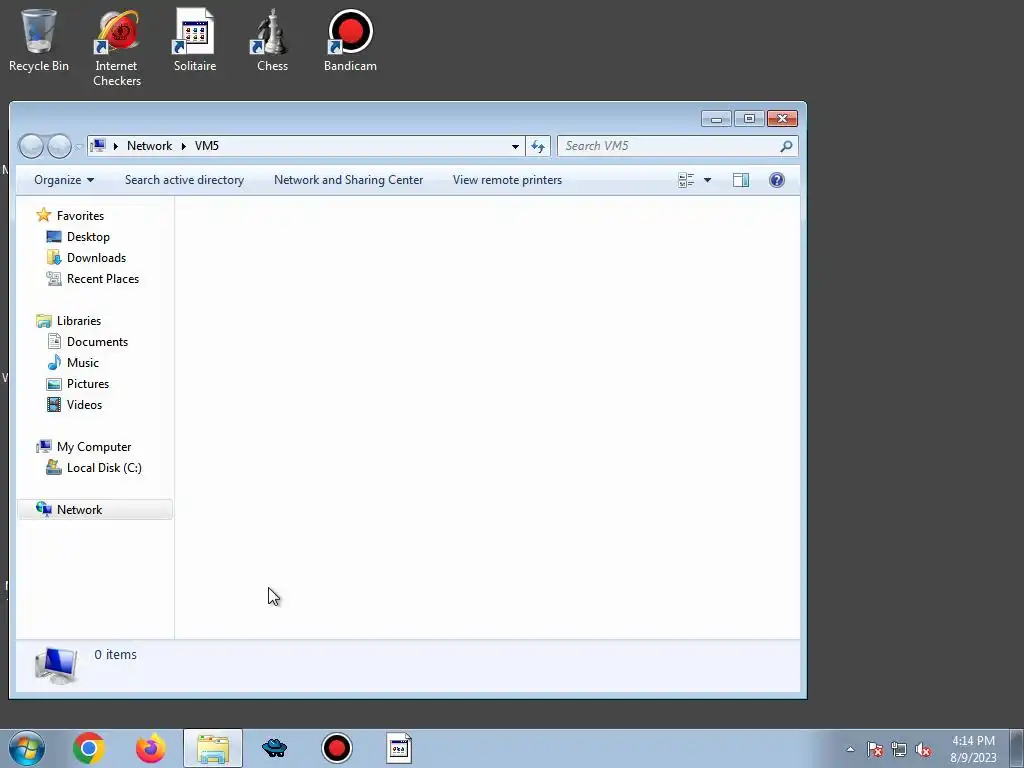Viewport: 1024px width, 768px height.
Task: Click the Change your view icon
Action: (x=686, y=180)
